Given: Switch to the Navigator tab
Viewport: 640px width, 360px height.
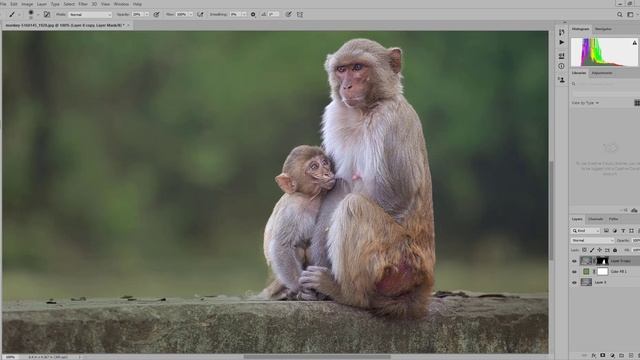Looking at the screenshot, I should pos(603,29).
